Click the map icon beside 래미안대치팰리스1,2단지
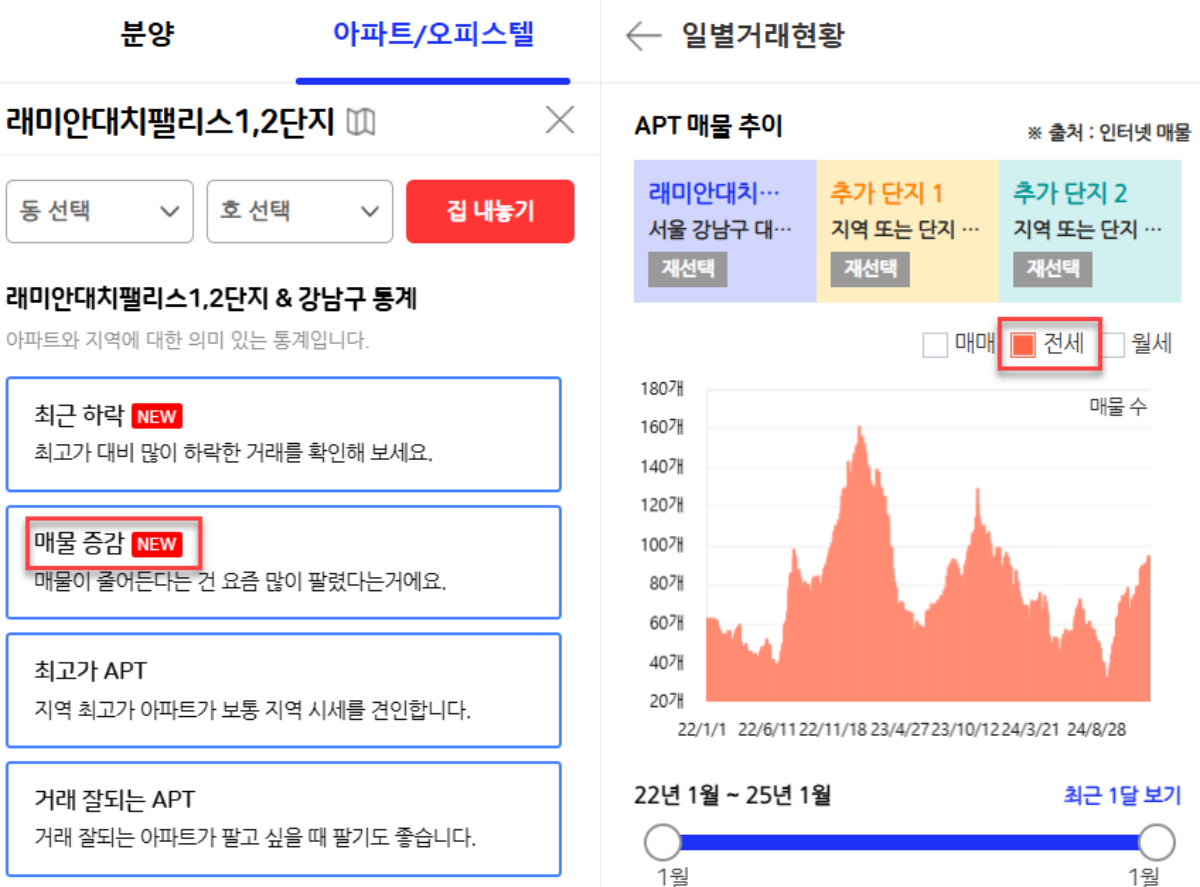Screen dimensions: 1200x887 (360, 120)
